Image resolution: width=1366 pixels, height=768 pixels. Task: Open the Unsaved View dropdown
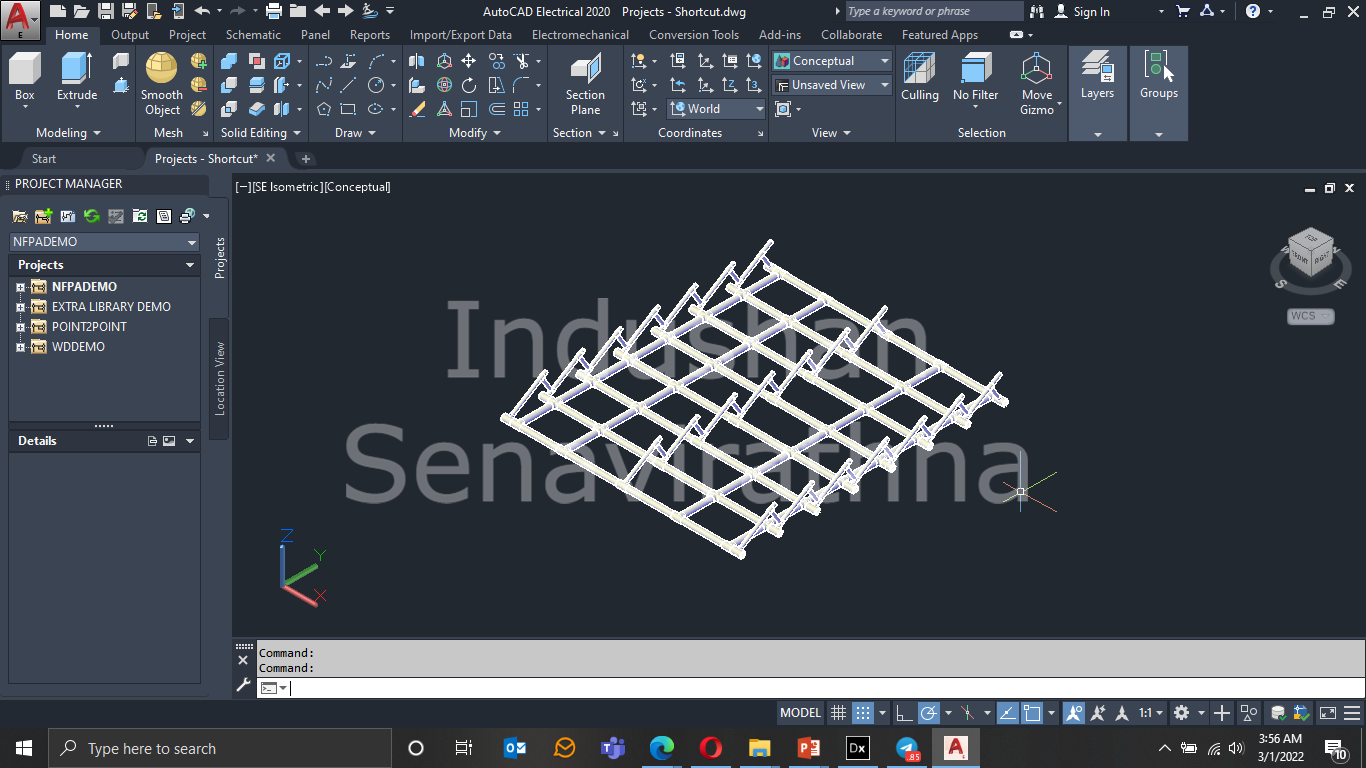(x=831, y=85)
